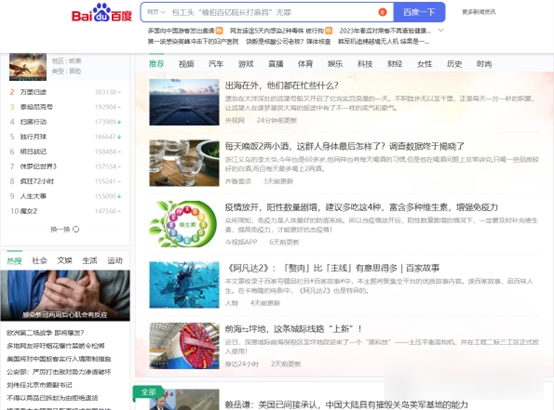Select the 科技 category tab
The width and height of the screenshot is (554, 410).
coord(365,64)
